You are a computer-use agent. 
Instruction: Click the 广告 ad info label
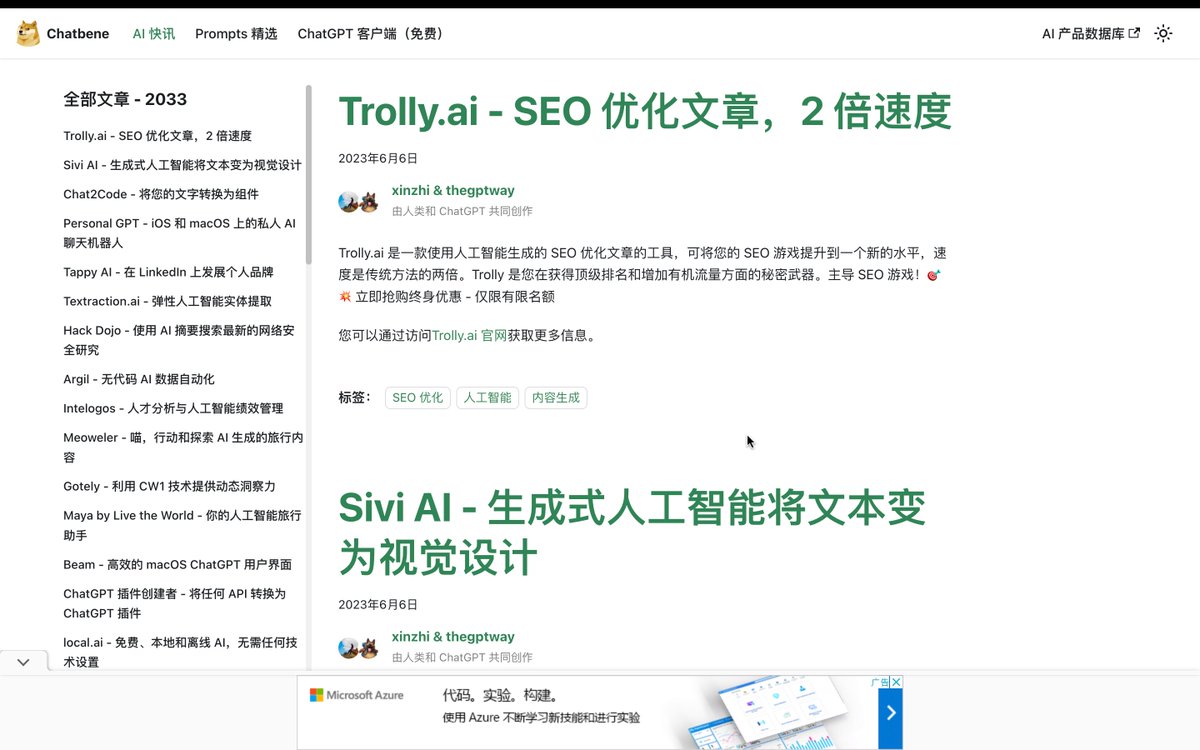click(x=880, y=682)
